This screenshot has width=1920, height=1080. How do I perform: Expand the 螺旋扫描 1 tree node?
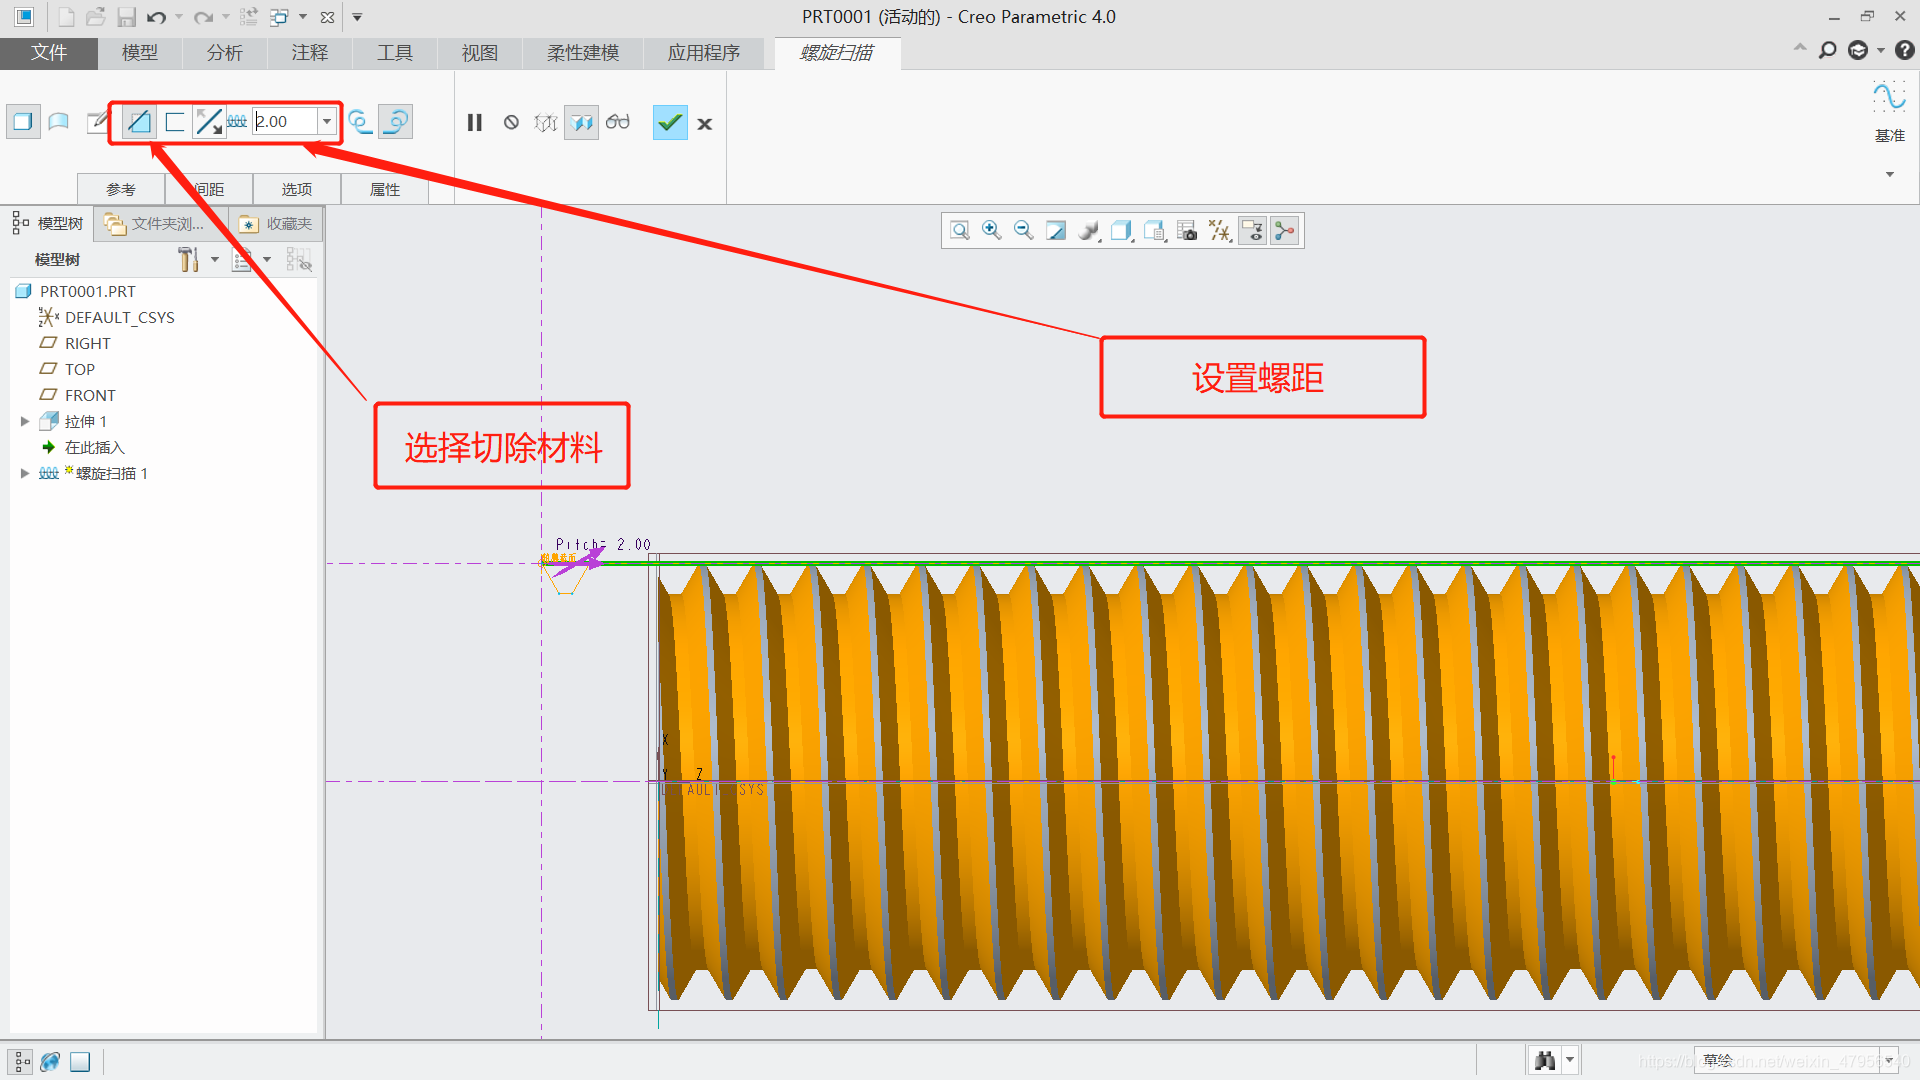25,473
